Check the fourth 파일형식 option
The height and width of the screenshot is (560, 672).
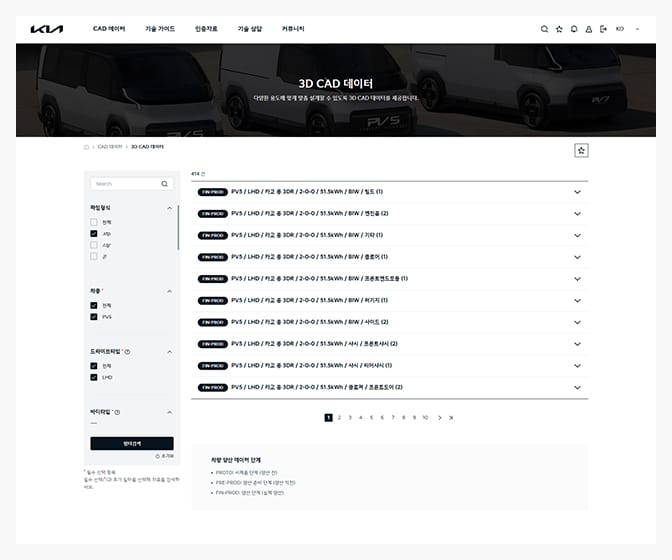[x=94, y=256]
